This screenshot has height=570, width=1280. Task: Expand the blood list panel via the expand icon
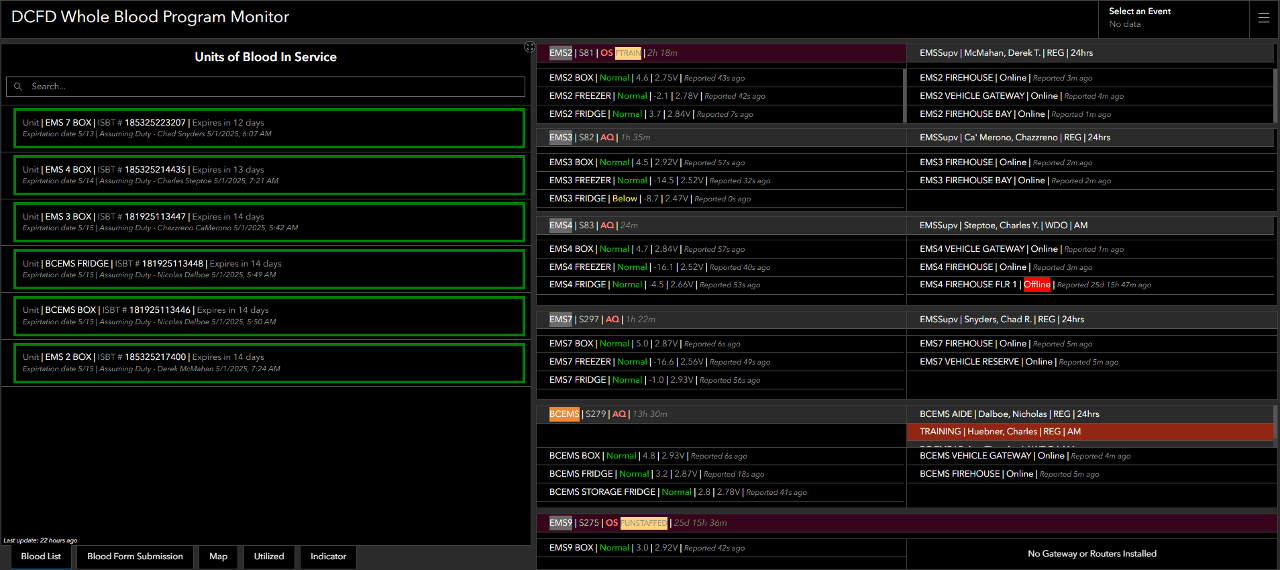pyautogui.click(x=529, y=47)
